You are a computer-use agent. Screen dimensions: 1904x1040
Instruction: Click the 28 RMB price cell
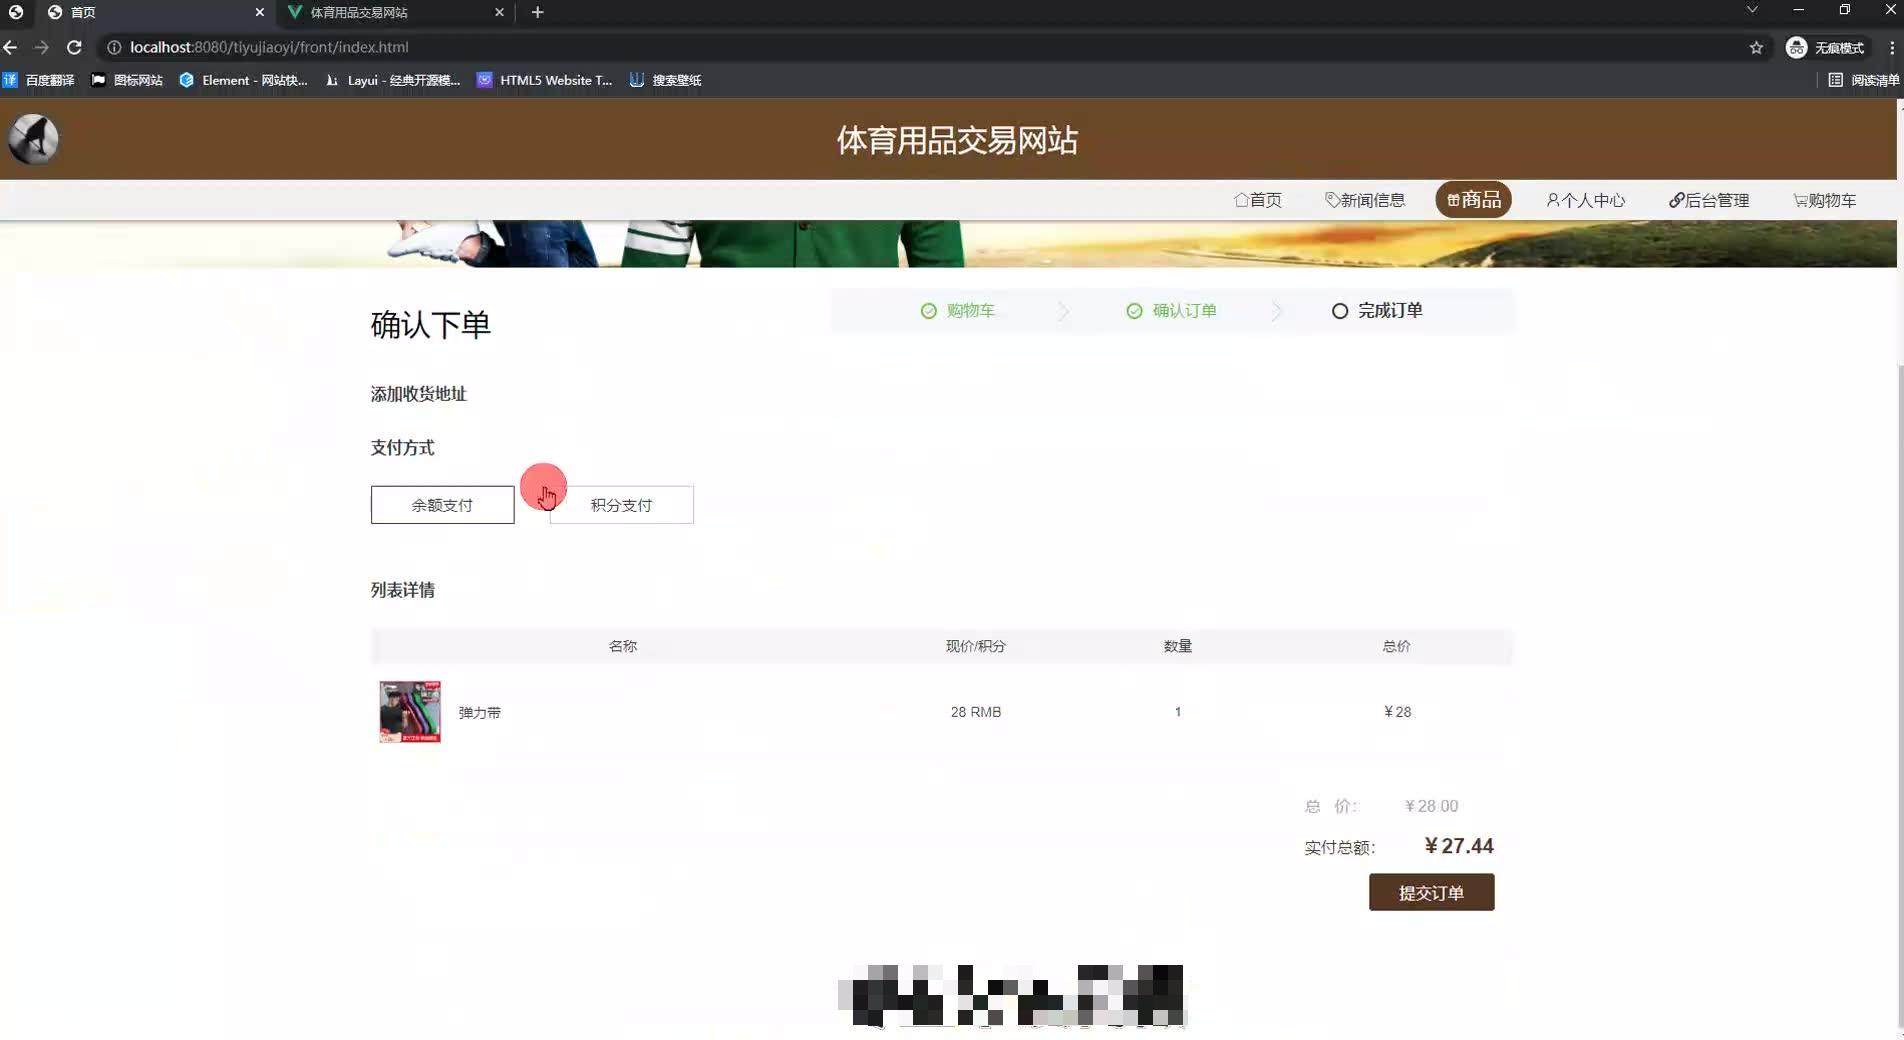pos(976,712)
